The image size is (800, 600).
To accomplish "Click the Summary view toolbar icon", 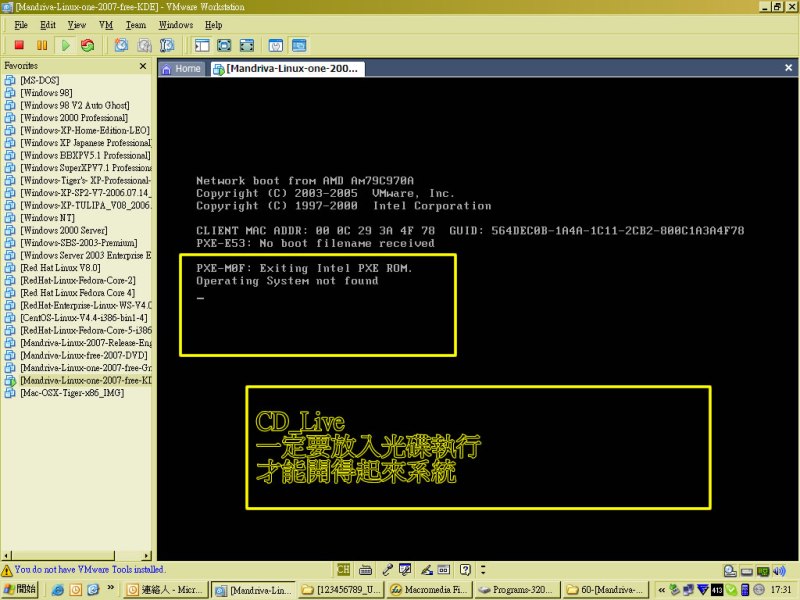I will point(276,45).
